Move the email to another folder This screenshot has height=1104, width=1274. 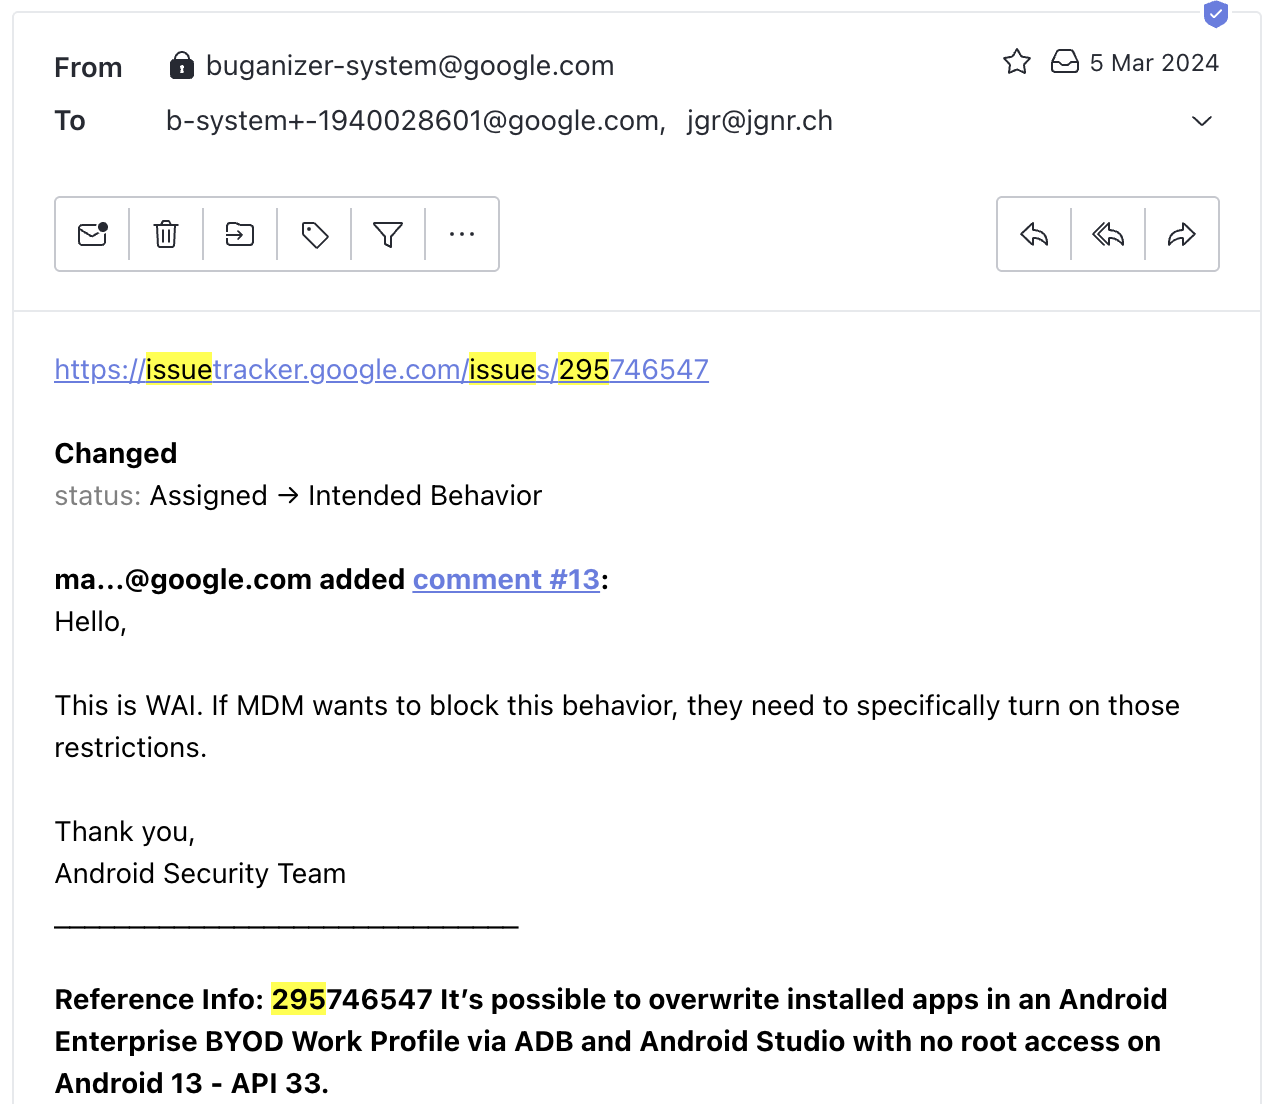[239, 234]
